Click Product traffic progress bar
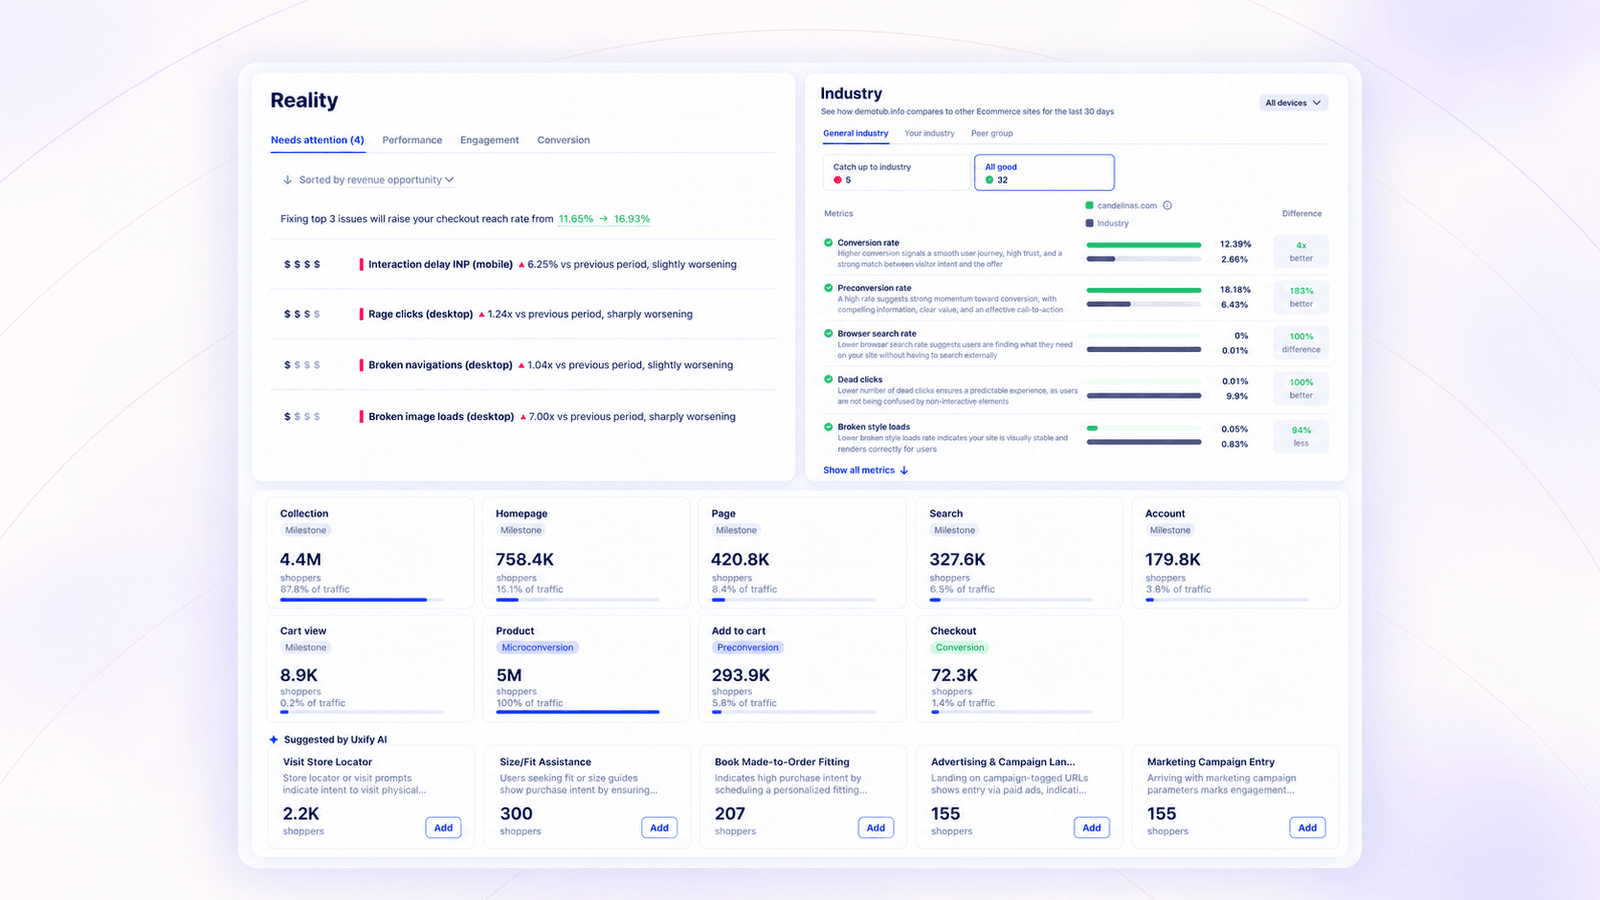This screenshot has width=1600, height=900. point(578,712)
